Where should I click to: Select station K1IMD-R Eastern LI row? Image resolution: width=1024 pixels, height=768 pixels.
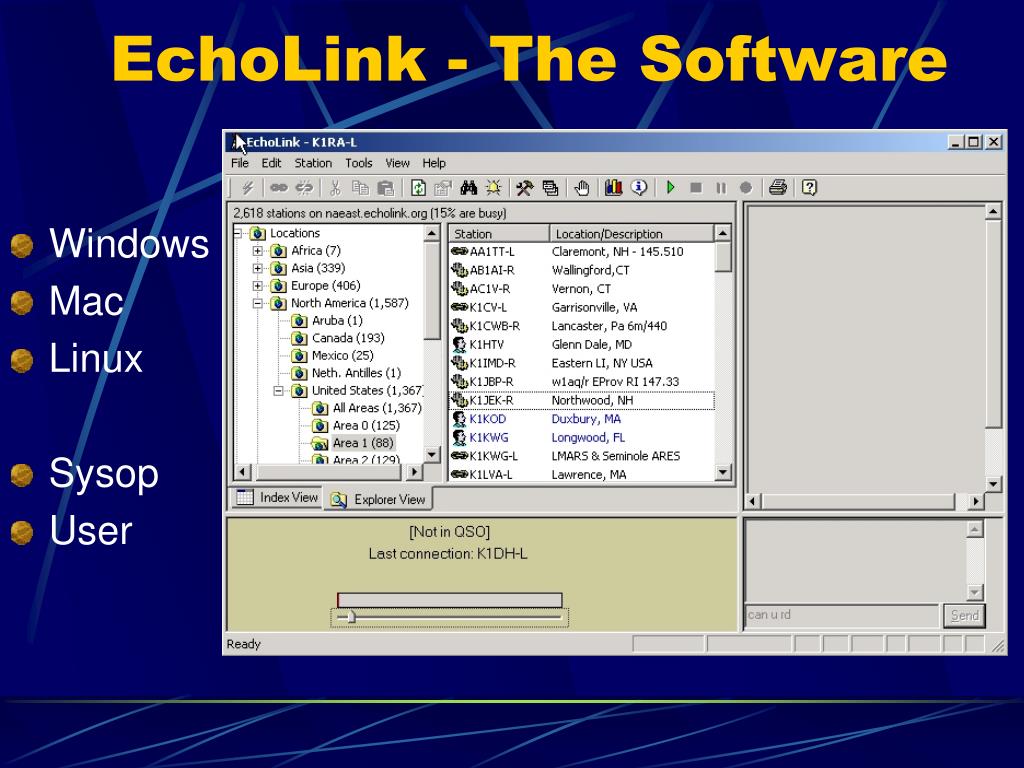click(581, 363)
